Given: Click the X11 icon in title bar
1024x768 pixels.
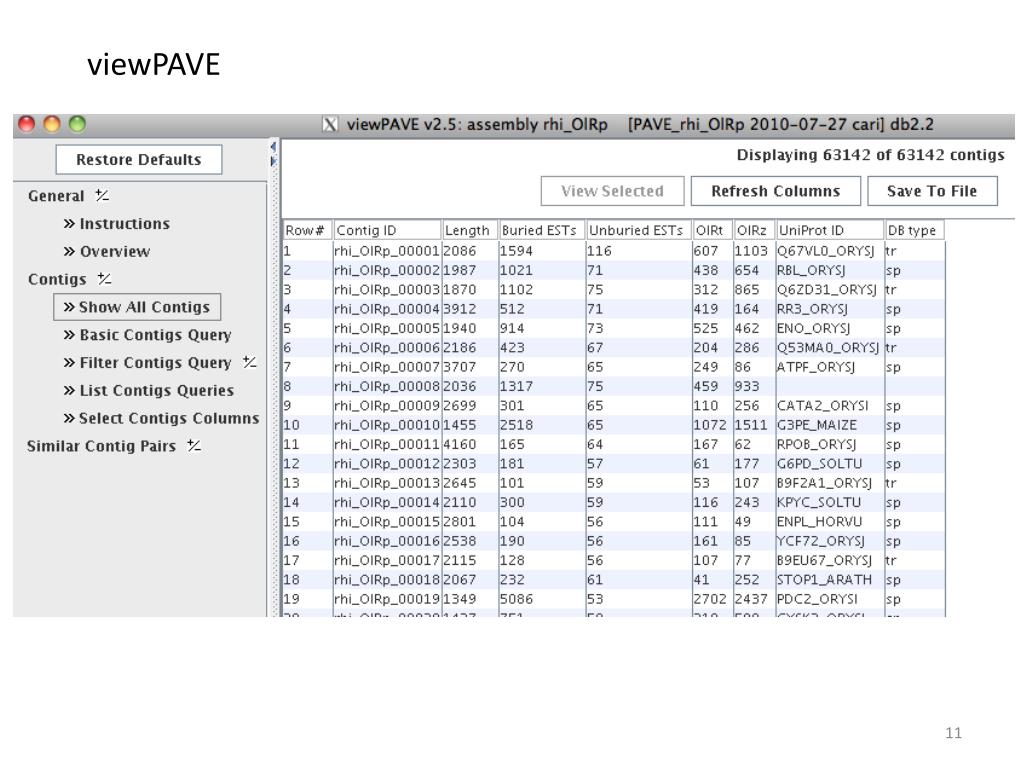Looking at the screenshot, I should [x=330, y=124].
